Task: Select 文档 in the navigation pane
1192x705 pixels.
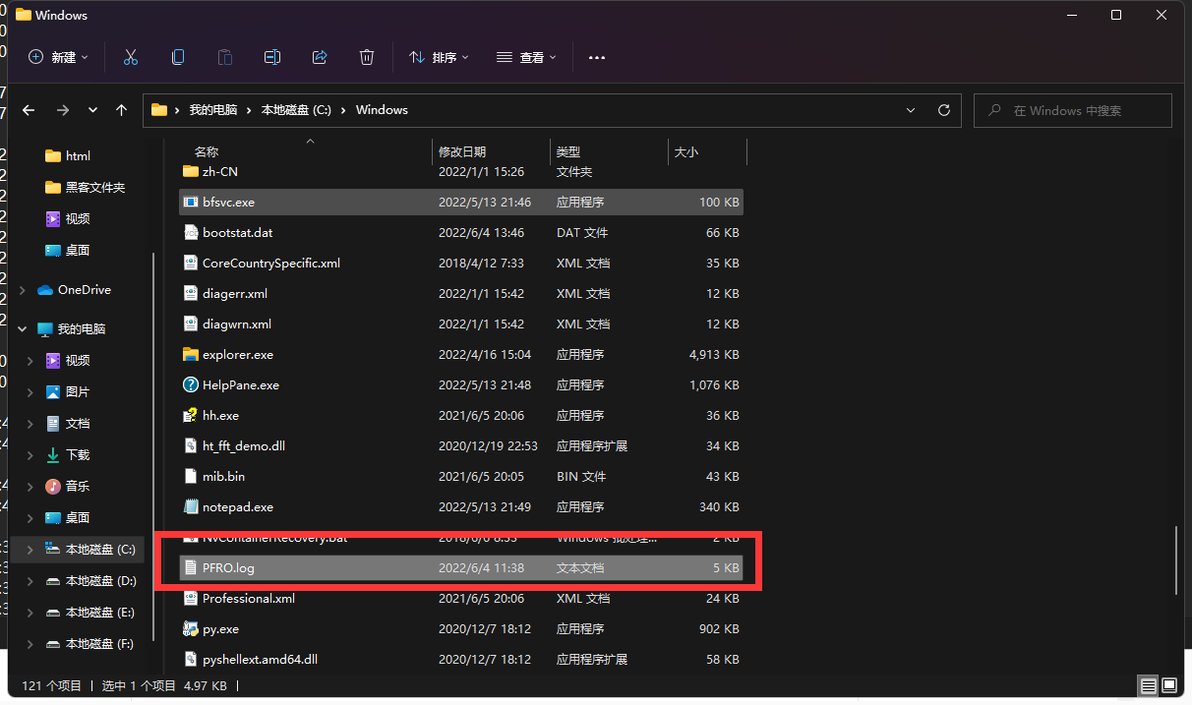Action: 68,424
